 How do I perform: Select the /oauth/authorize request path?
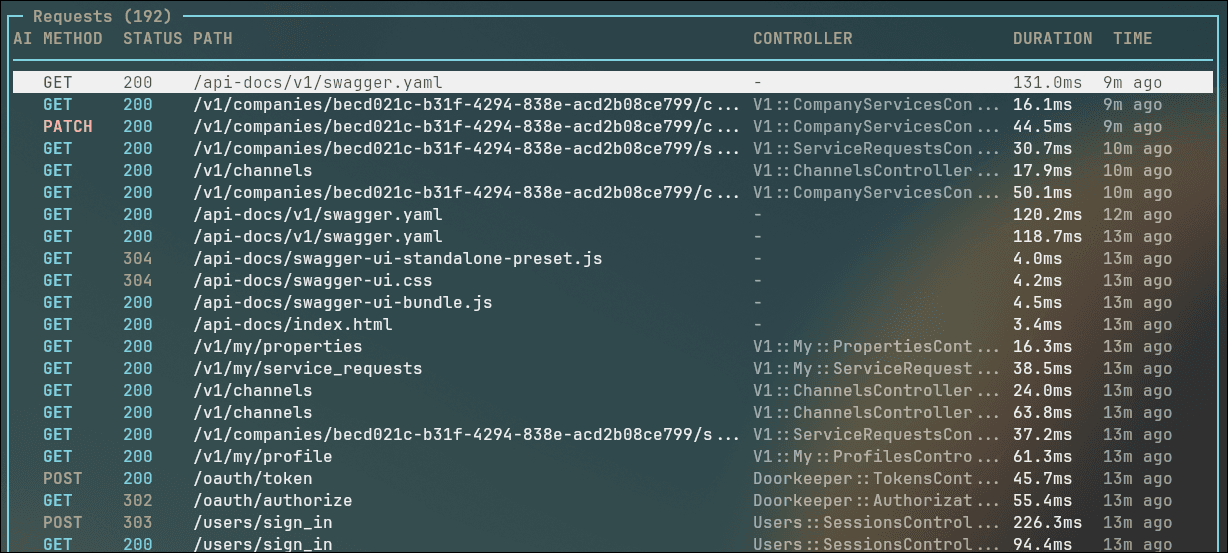pyautogui.click(x=273, y=501)
